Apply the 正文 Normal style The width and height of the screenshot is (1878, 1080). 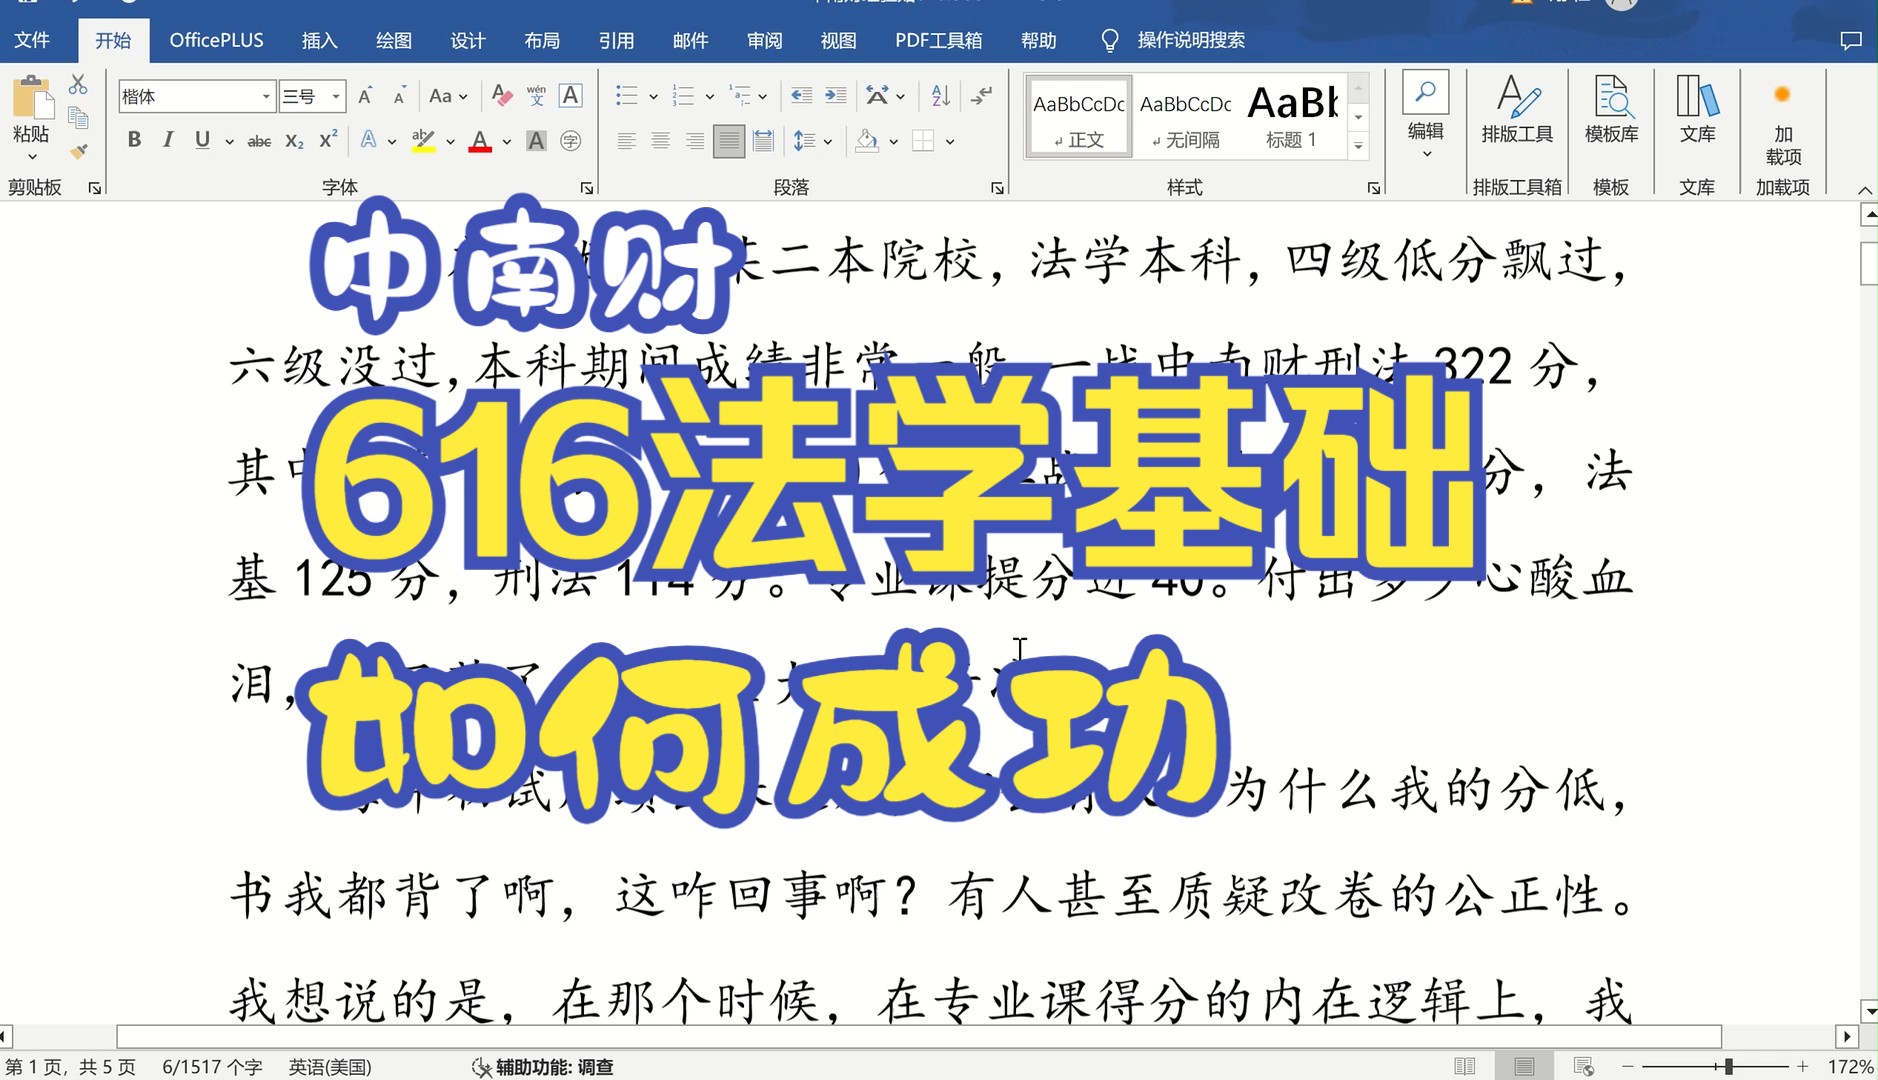pos(1078,116)
